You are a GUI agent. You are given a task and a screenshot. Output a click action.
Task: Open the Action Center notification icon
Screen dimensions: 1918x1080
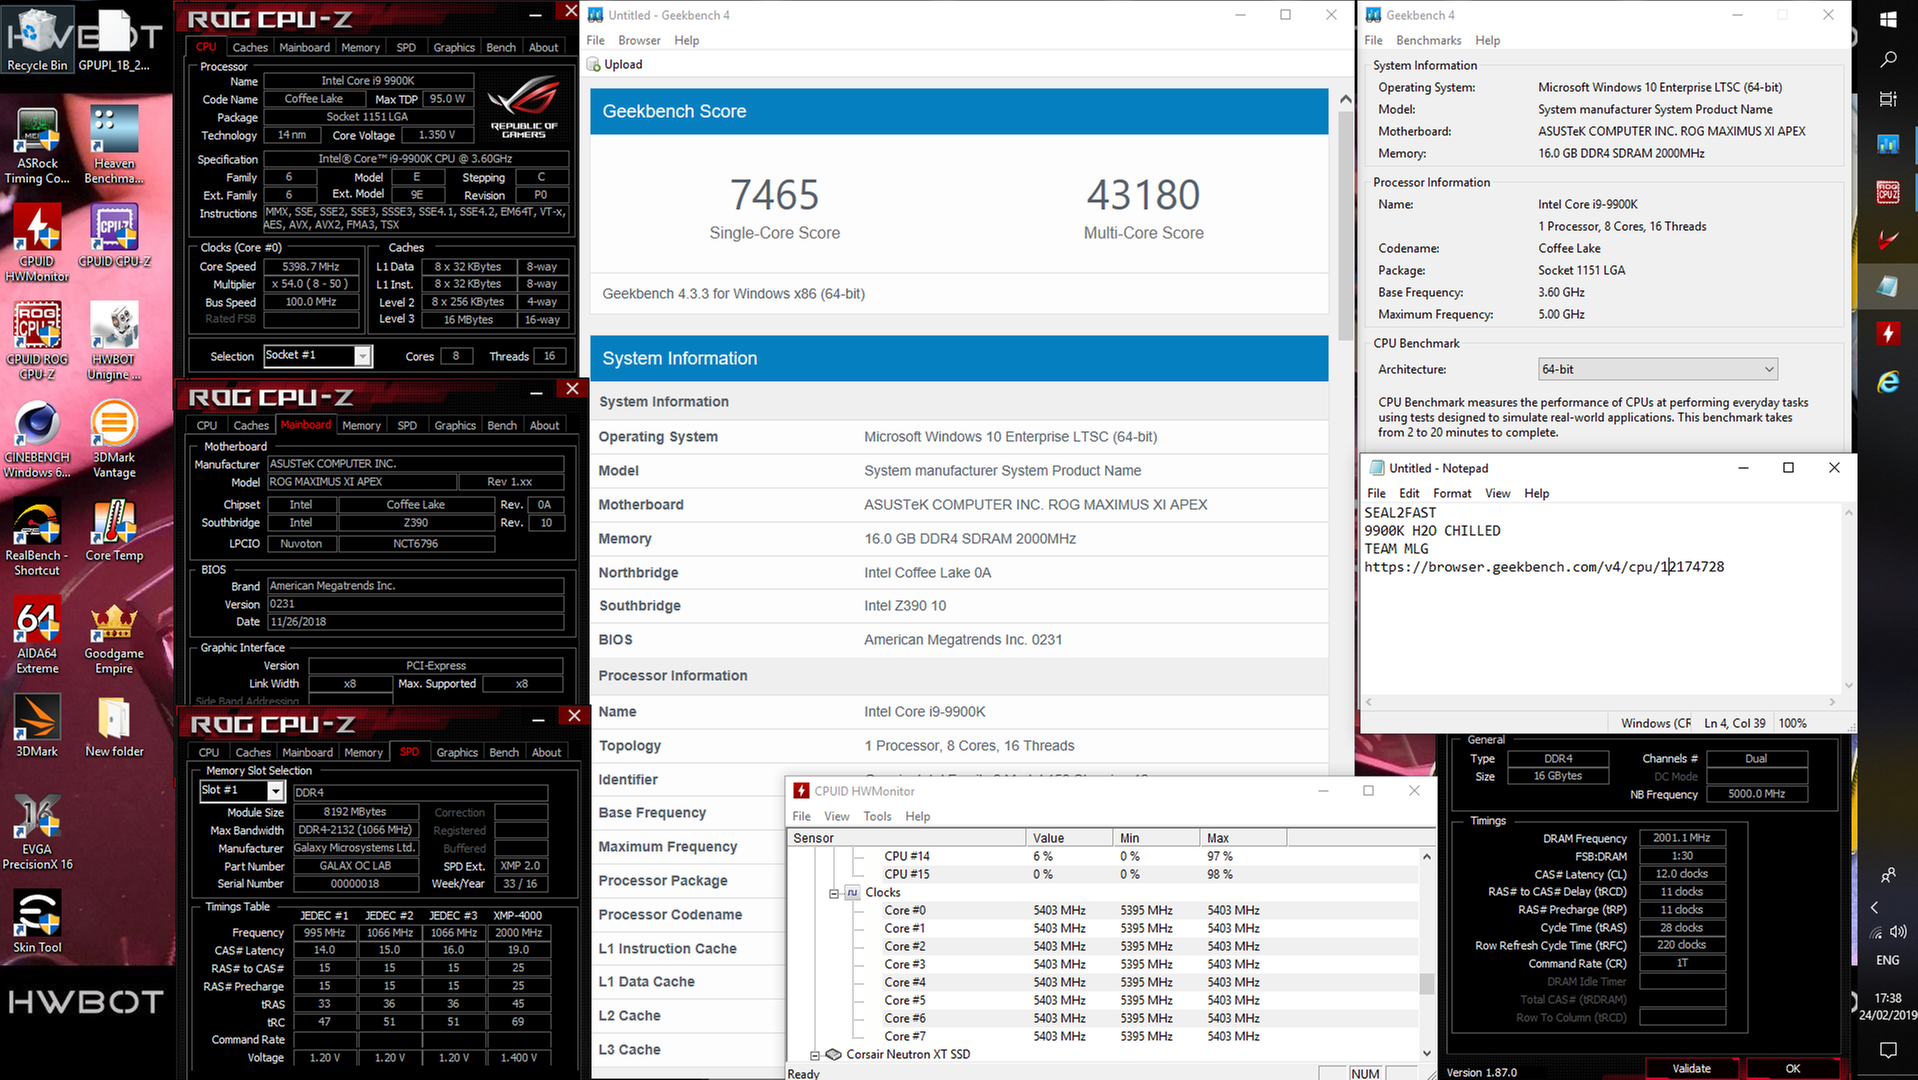pos(1888,1050)
